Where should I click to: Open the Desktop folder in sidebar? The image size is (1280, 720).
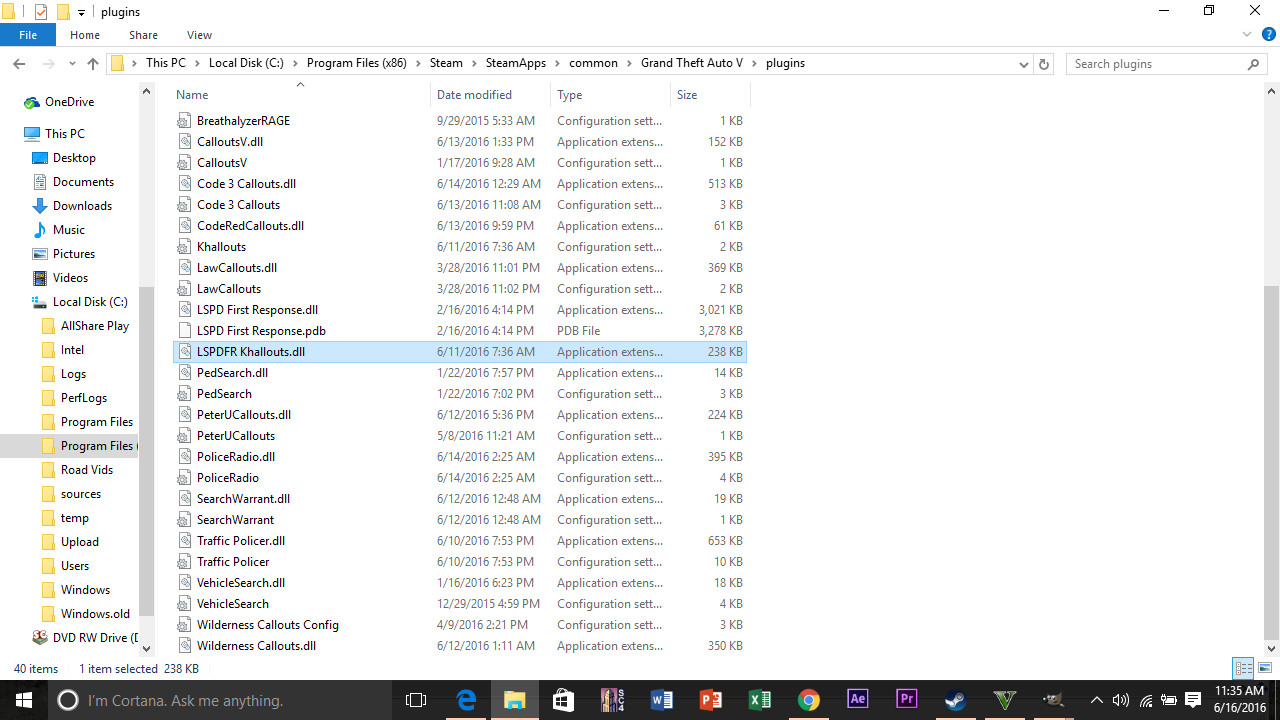tap(74, 158)
